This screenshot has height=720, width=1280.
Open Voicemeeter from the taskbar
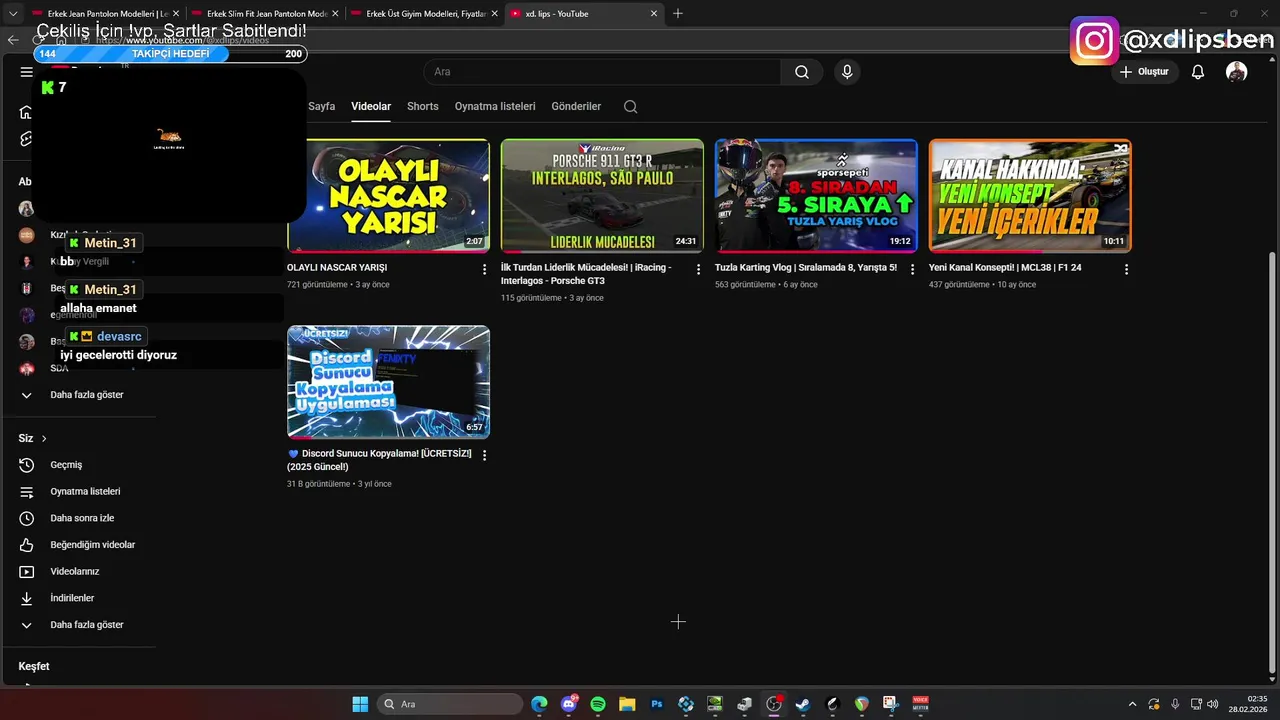920,704
